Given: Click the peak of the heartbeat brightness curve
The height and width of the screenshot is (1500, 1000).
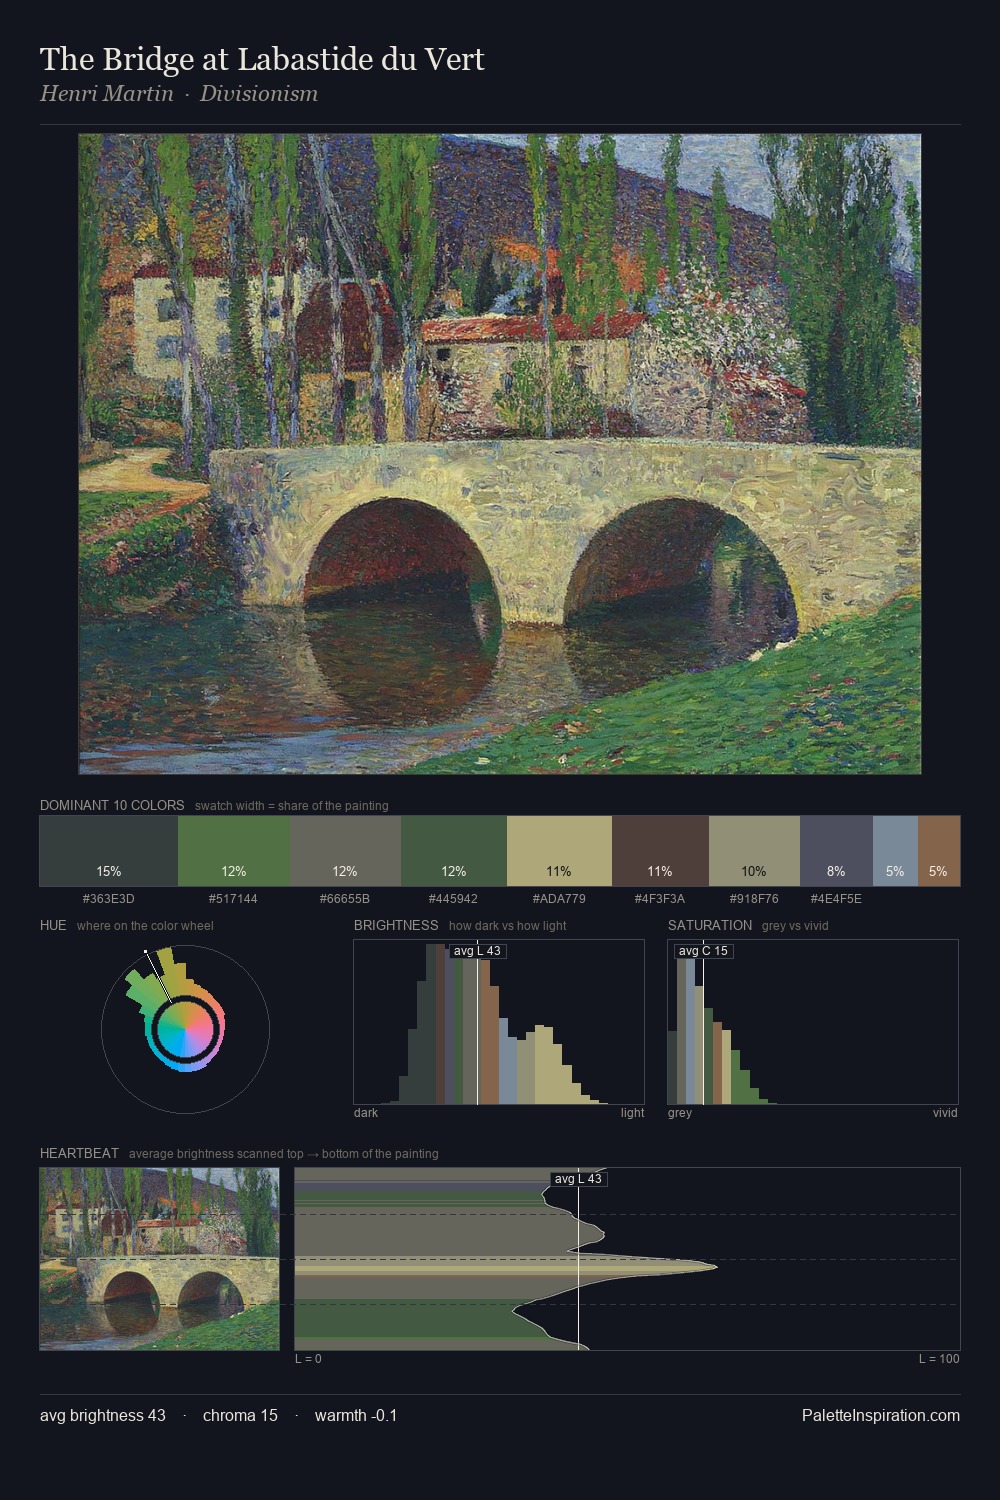Looking at the screenshot, I should (716, 1267).
